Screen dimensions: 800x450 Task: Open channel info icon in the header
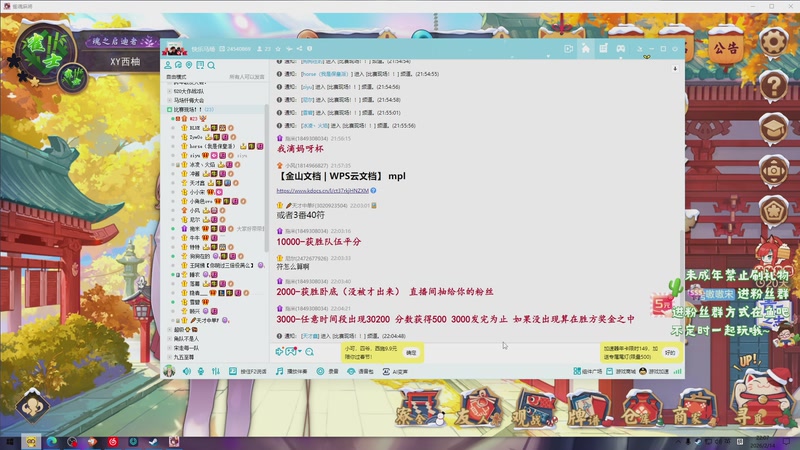(310, 49)
